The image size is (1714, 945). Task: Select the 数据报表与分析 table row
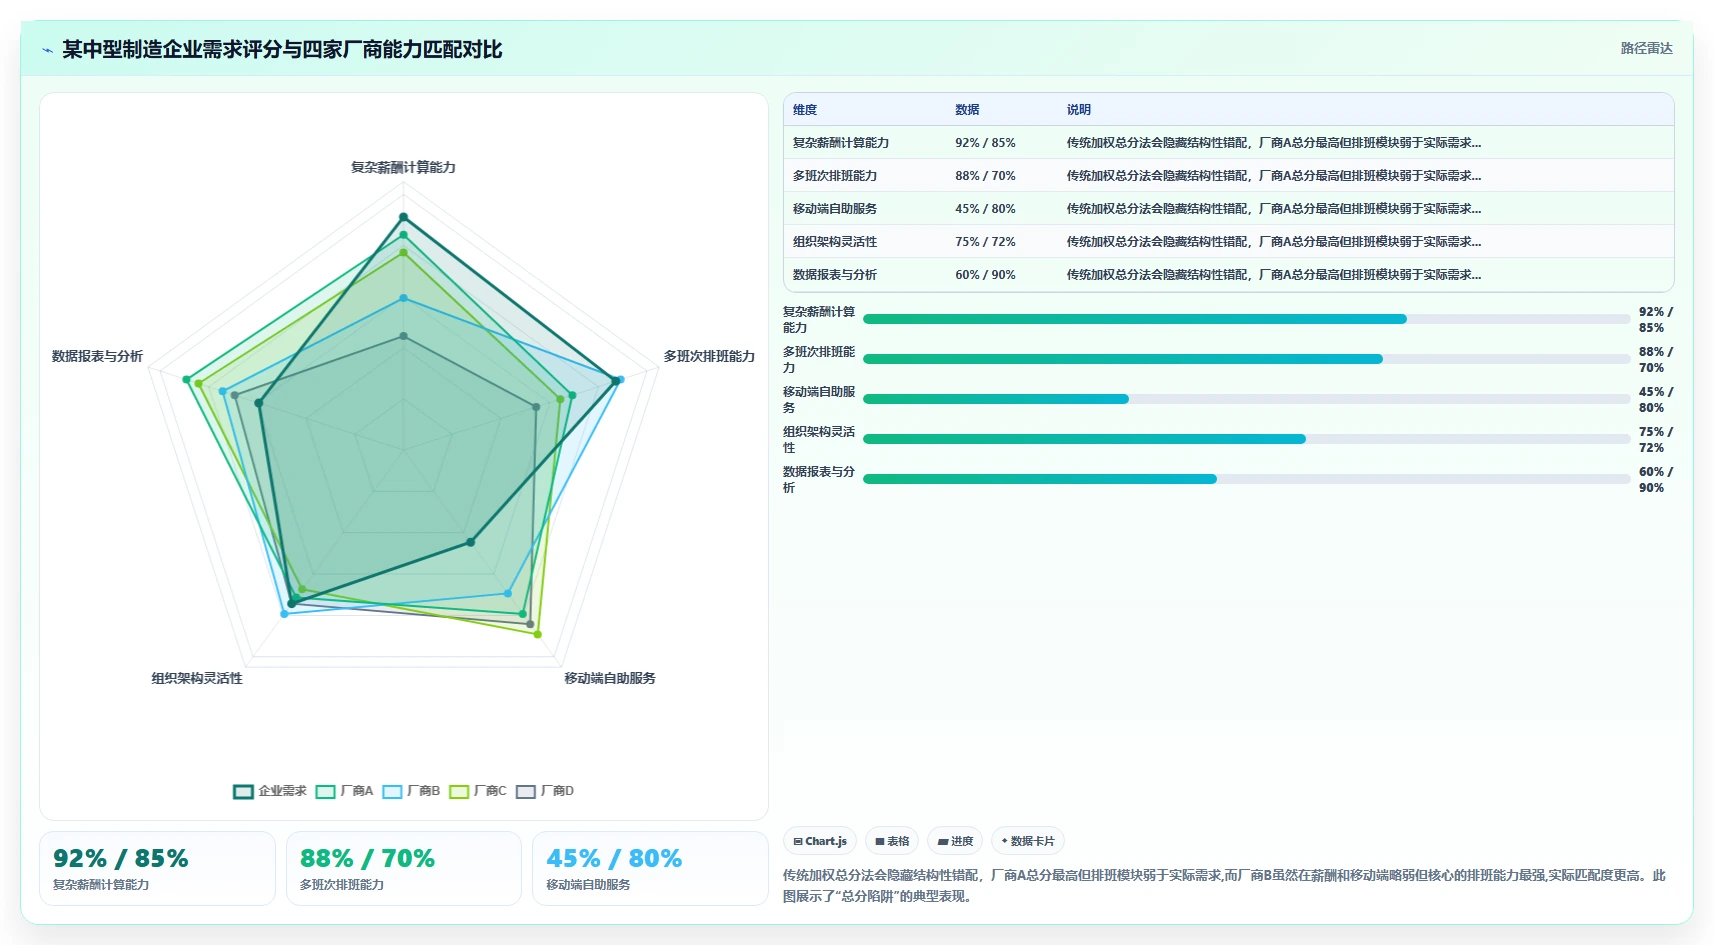(x=1228, y=275)
